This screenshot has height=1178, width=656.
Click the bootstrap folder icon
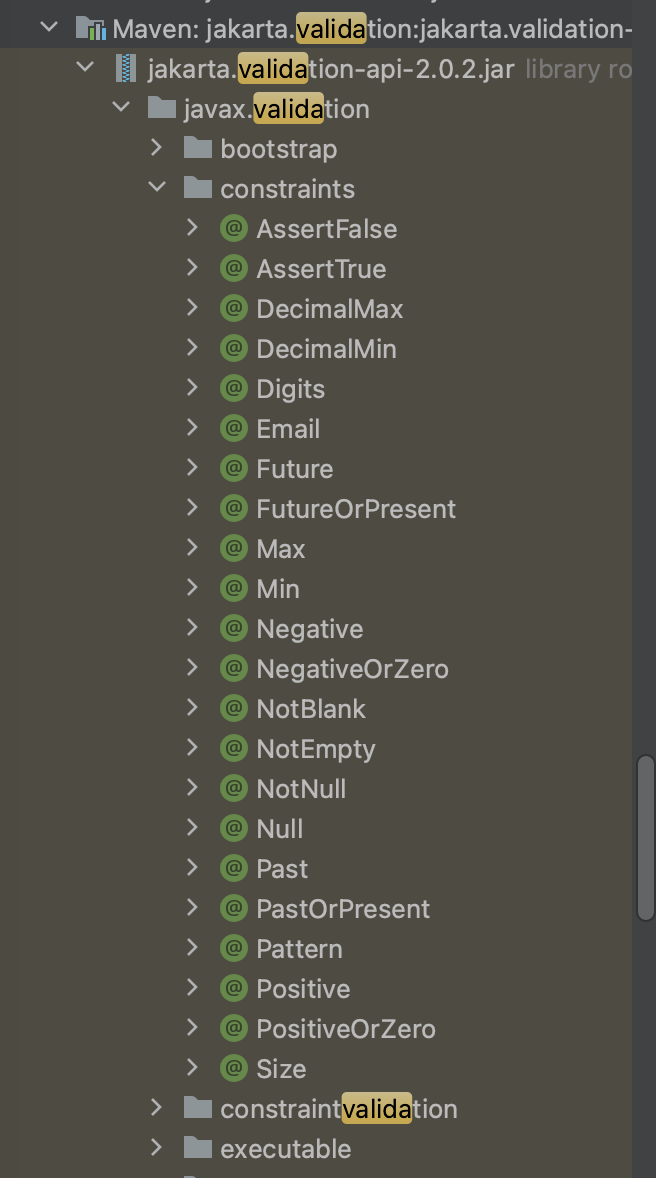[198, 149]
